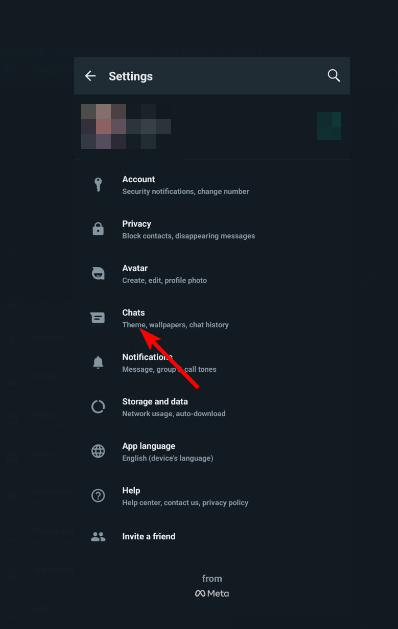
Task: Click the key icon beside Account
Action: (x=98, y=185)
